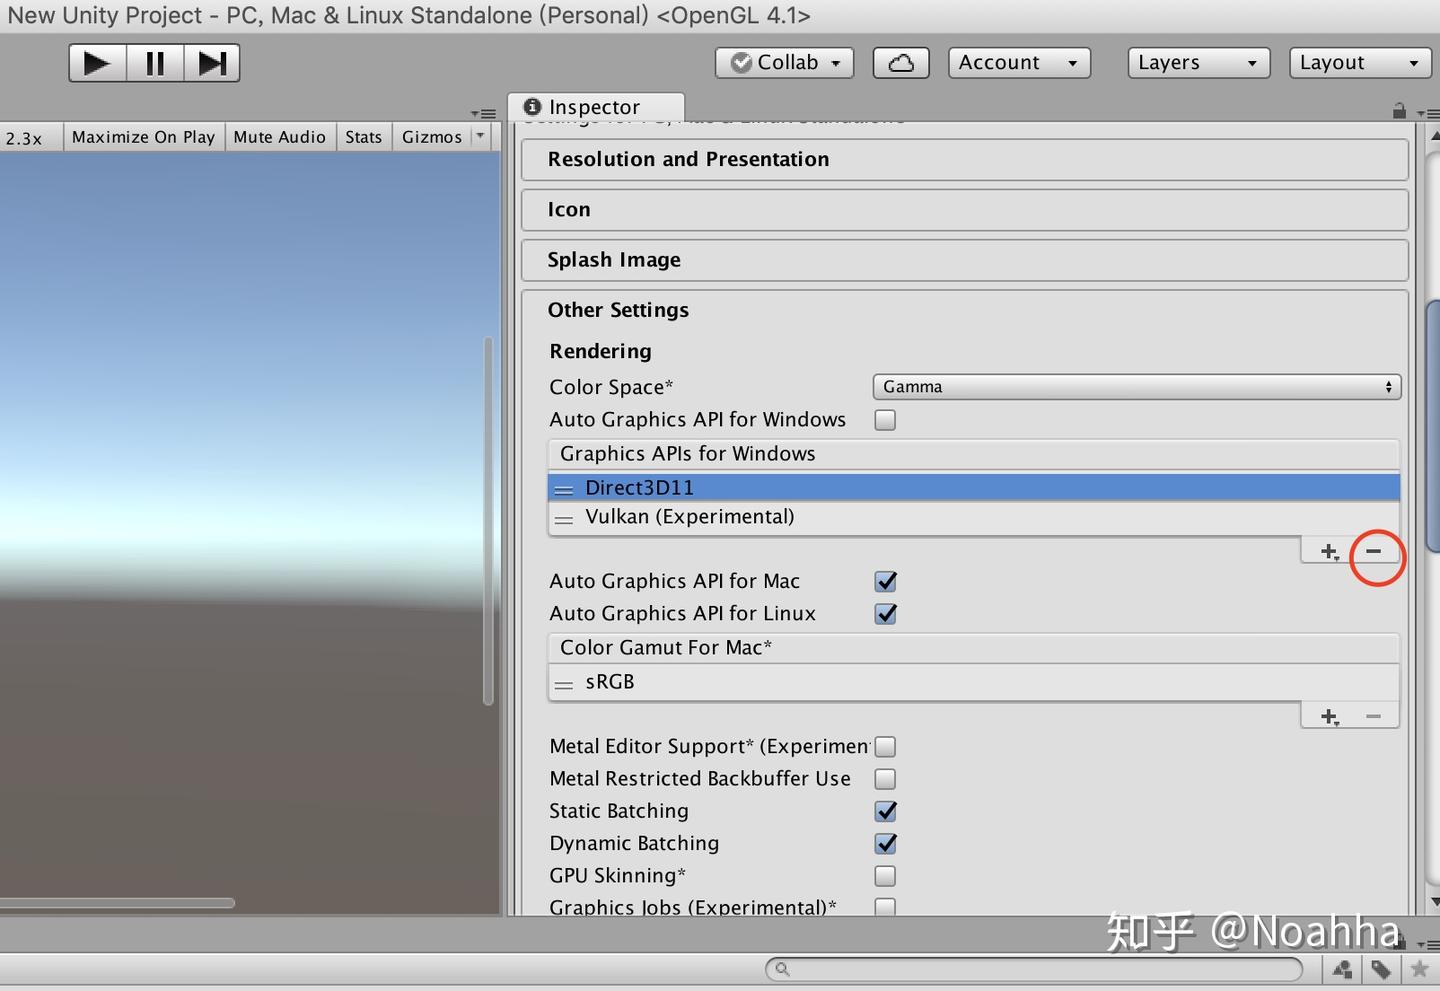The image size is (1440, 991).
Task: Click the asset label tag icon
Action: point(1383,969)
